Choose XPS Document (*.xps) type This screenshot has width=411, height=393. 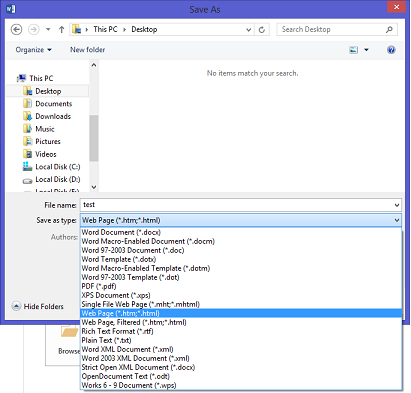coord(241,295)
